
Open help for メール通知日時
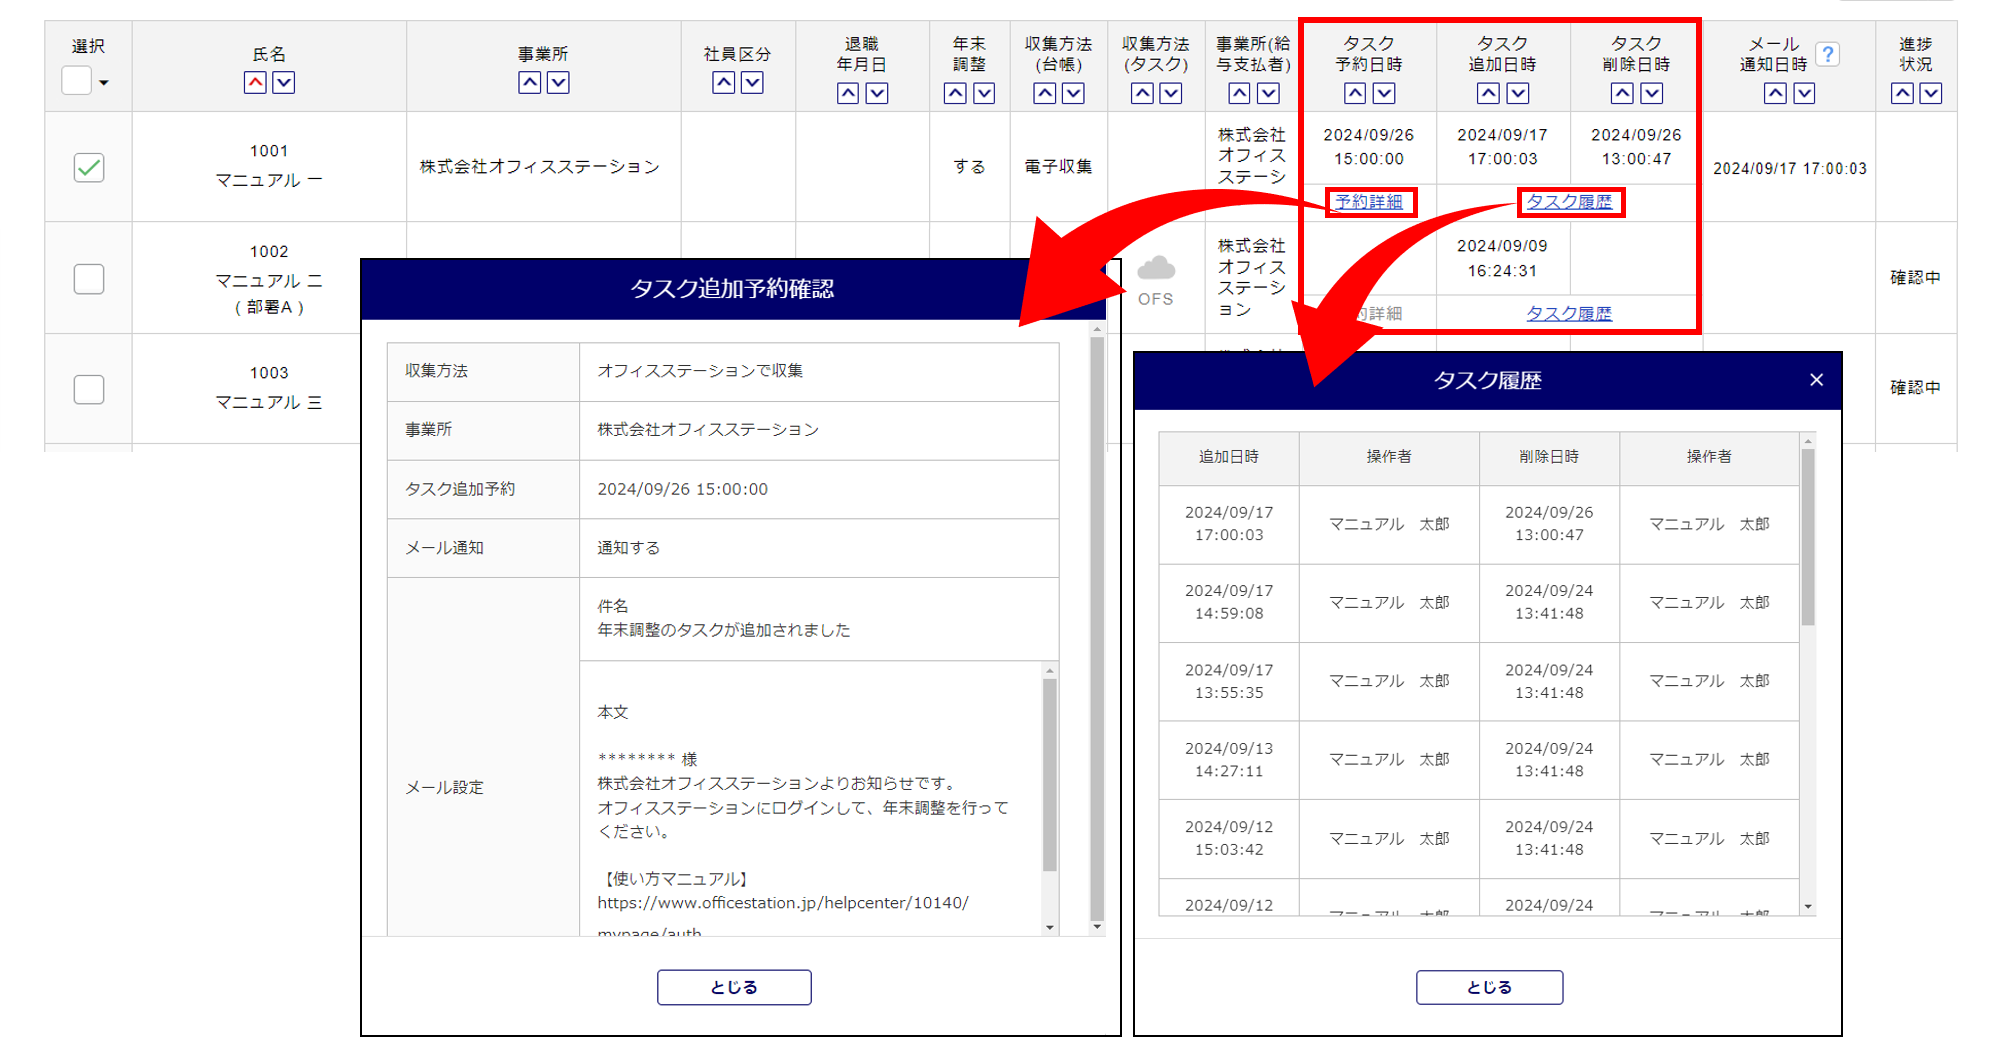1828,54
